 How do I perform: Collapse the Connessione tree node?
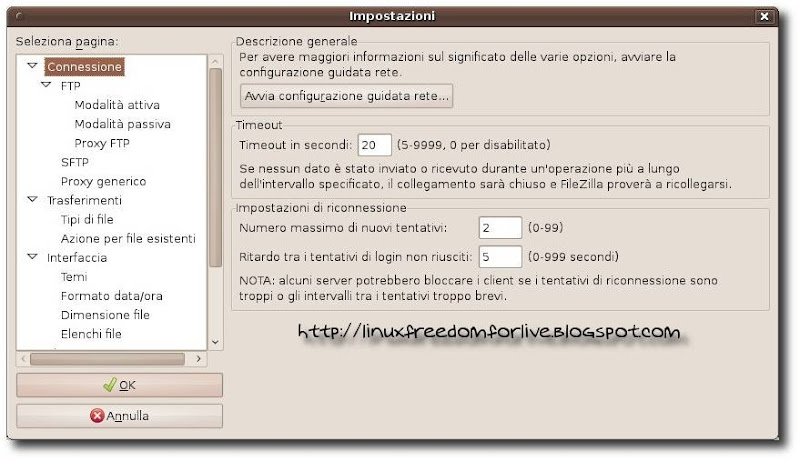pos(32,66)
